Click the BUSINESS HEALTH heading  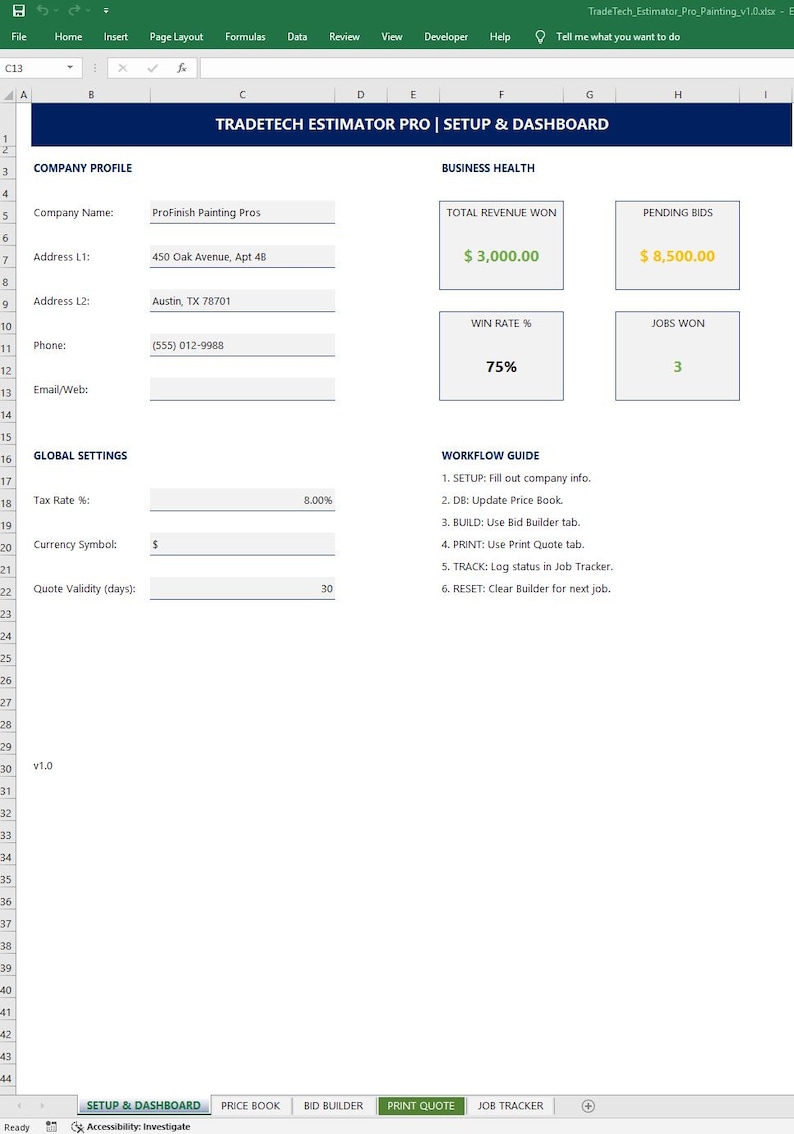[488, 168]
